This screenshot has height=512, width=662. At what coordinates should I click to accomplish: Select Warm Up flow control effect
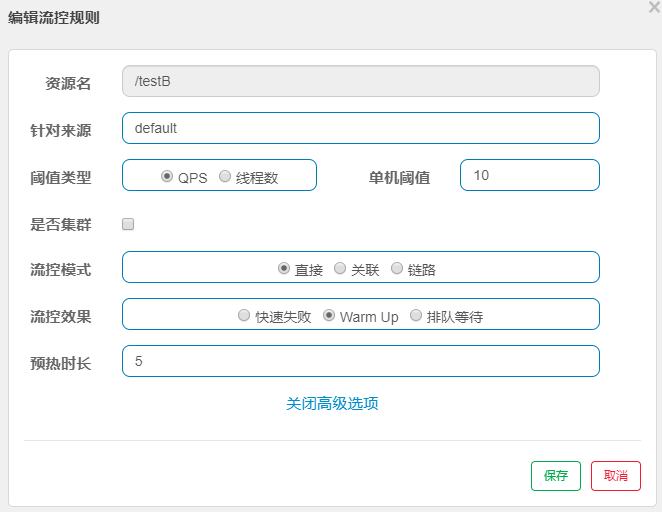pos(329,316)
